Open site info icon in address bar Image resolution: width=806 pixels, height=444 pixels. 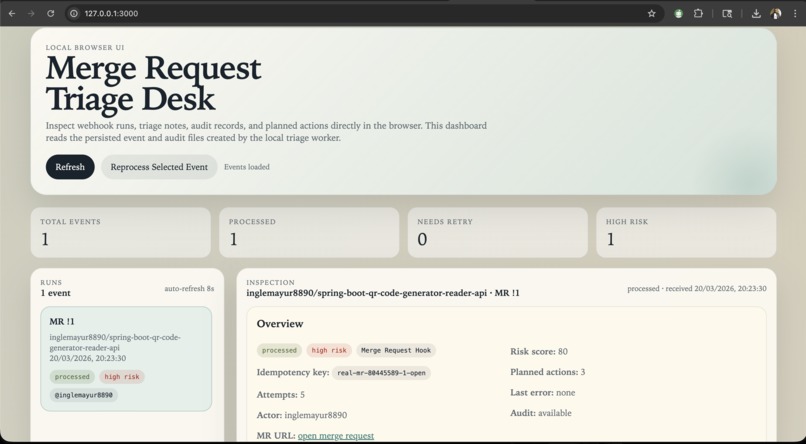point(74,13)
